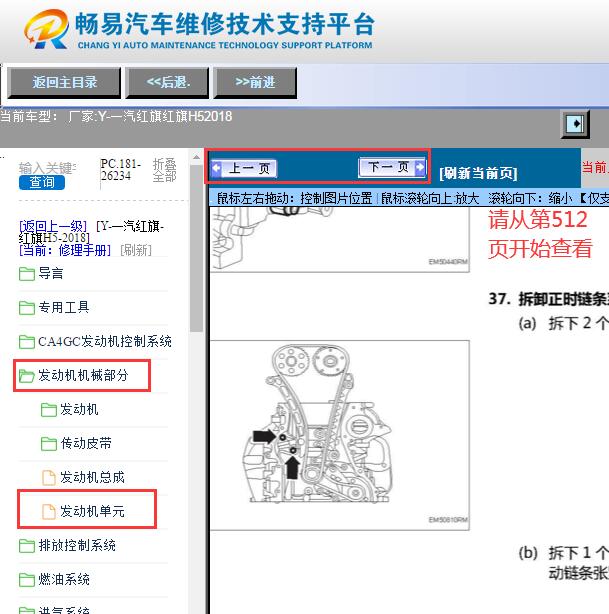
Task: Click the PC.181-26234 text
Action: coord(120,170)
